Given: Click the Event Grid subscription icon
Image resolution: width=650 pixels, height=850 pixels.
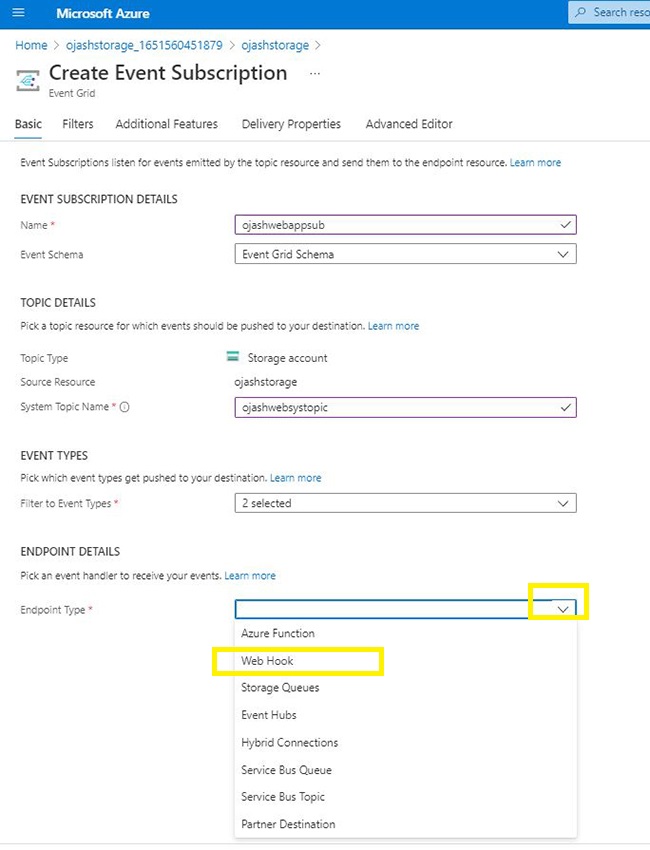Looking at the screenshot, I should (29, 80).
